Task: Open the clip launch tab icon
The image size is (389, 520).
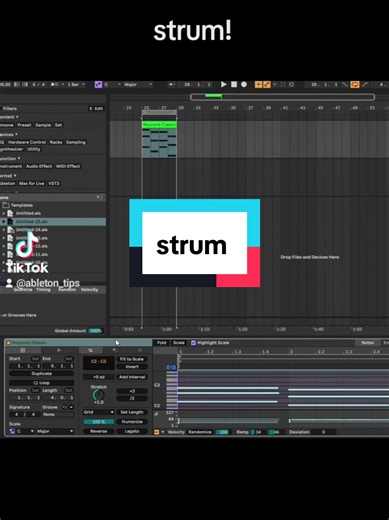Action: pyautogui.click(x=59, y=350)
